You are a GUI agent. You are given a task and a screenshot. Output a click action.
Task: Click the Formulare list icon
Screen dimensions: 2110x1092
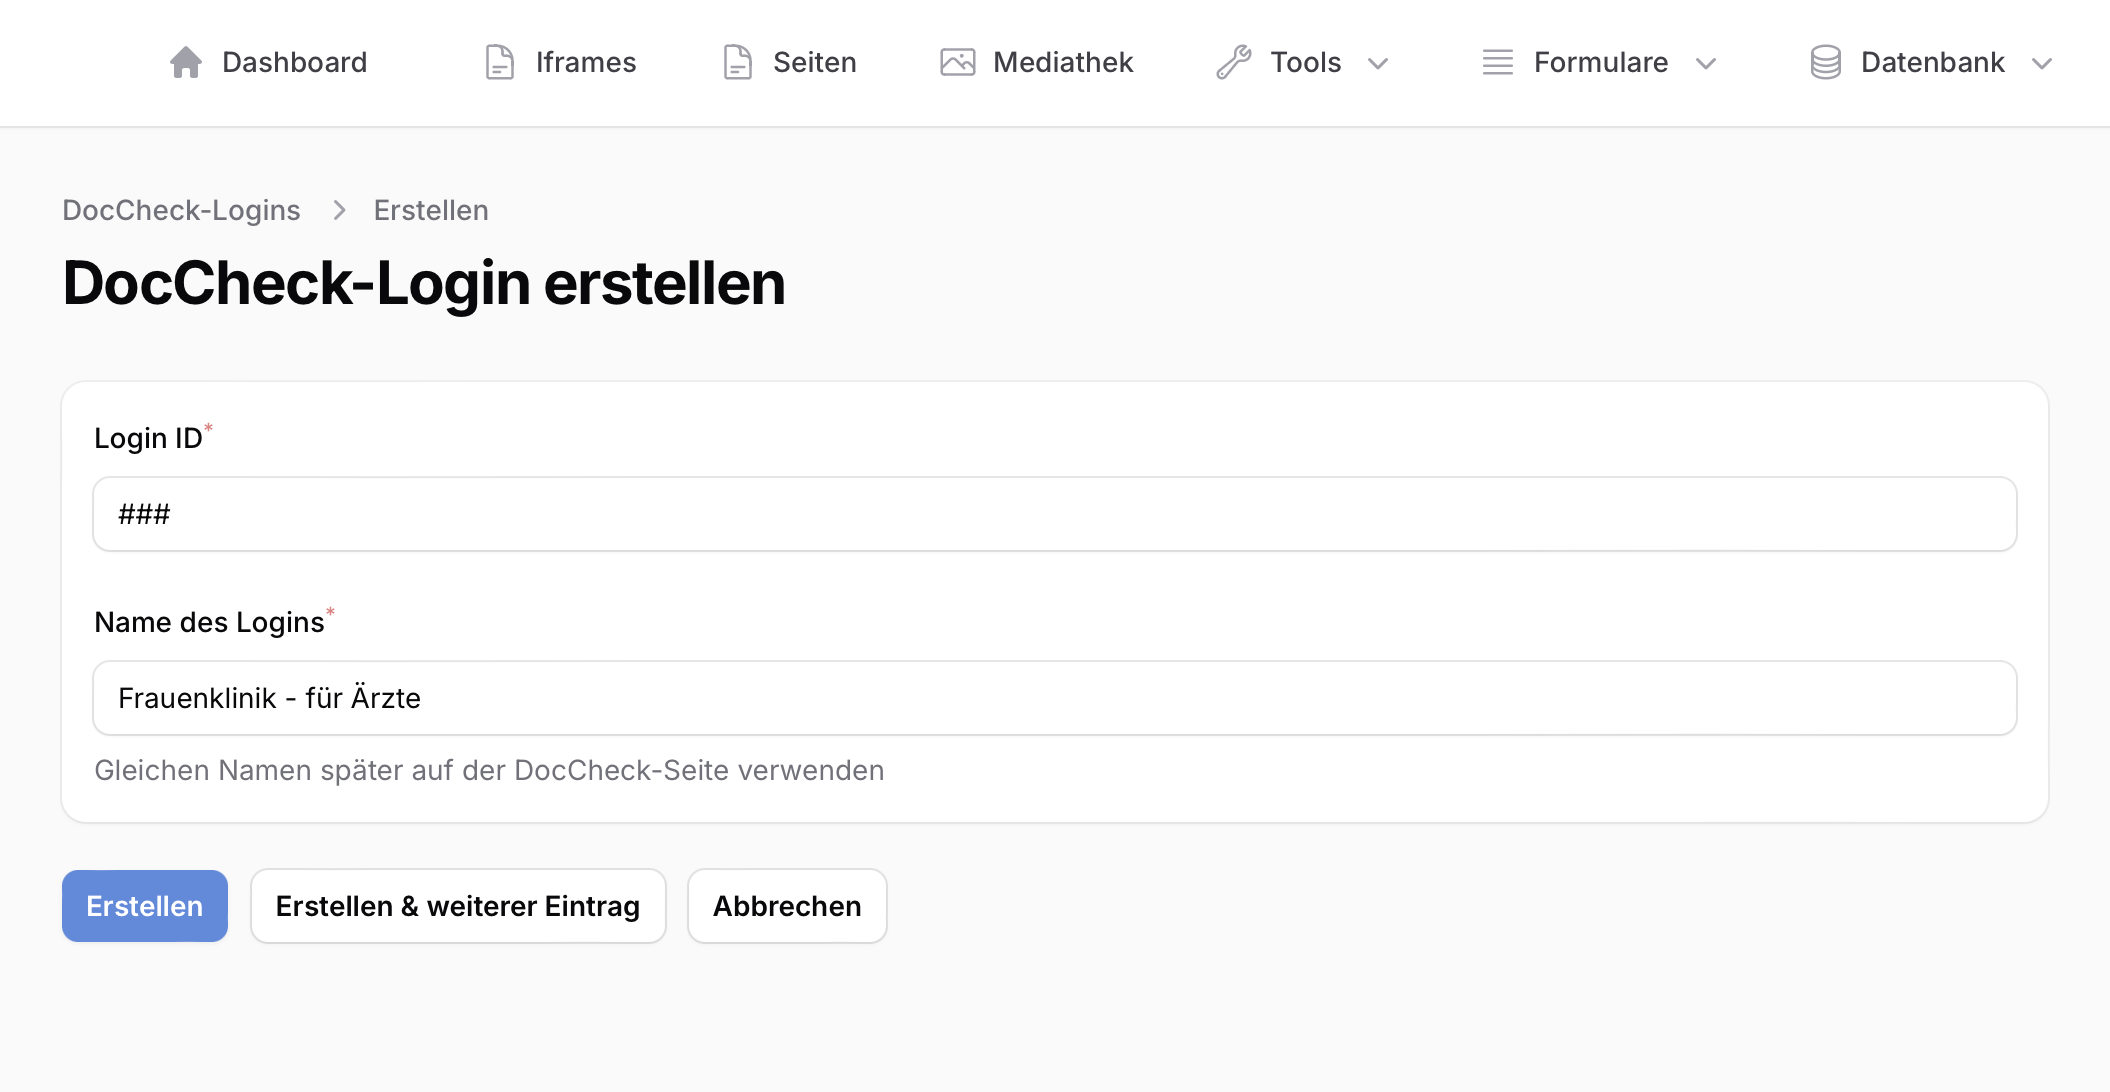[1498, 62]
